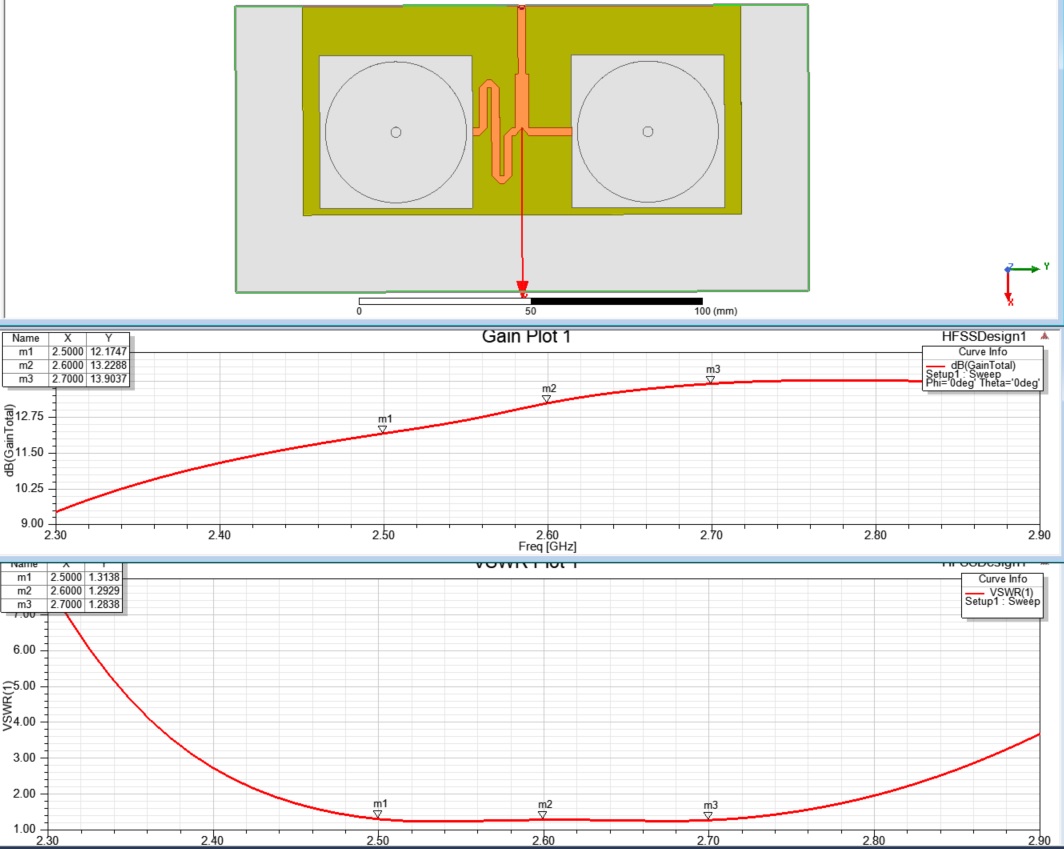Select the left circular patch in model
Screen dimensions: 1064x849
(396, 132)
